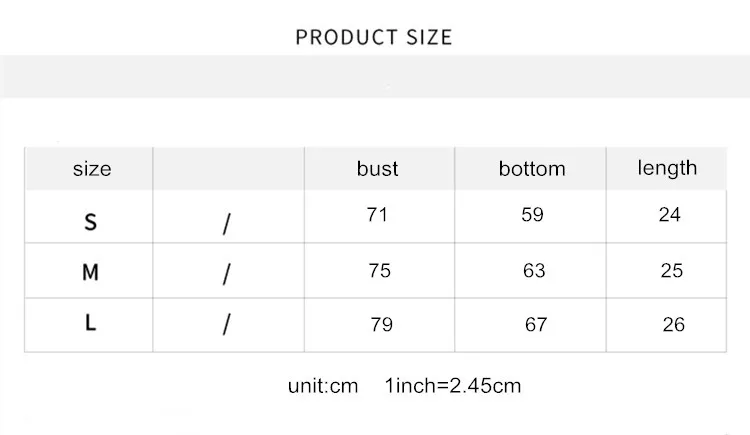Click bottom value 63 in M row

tap(534, 270)
